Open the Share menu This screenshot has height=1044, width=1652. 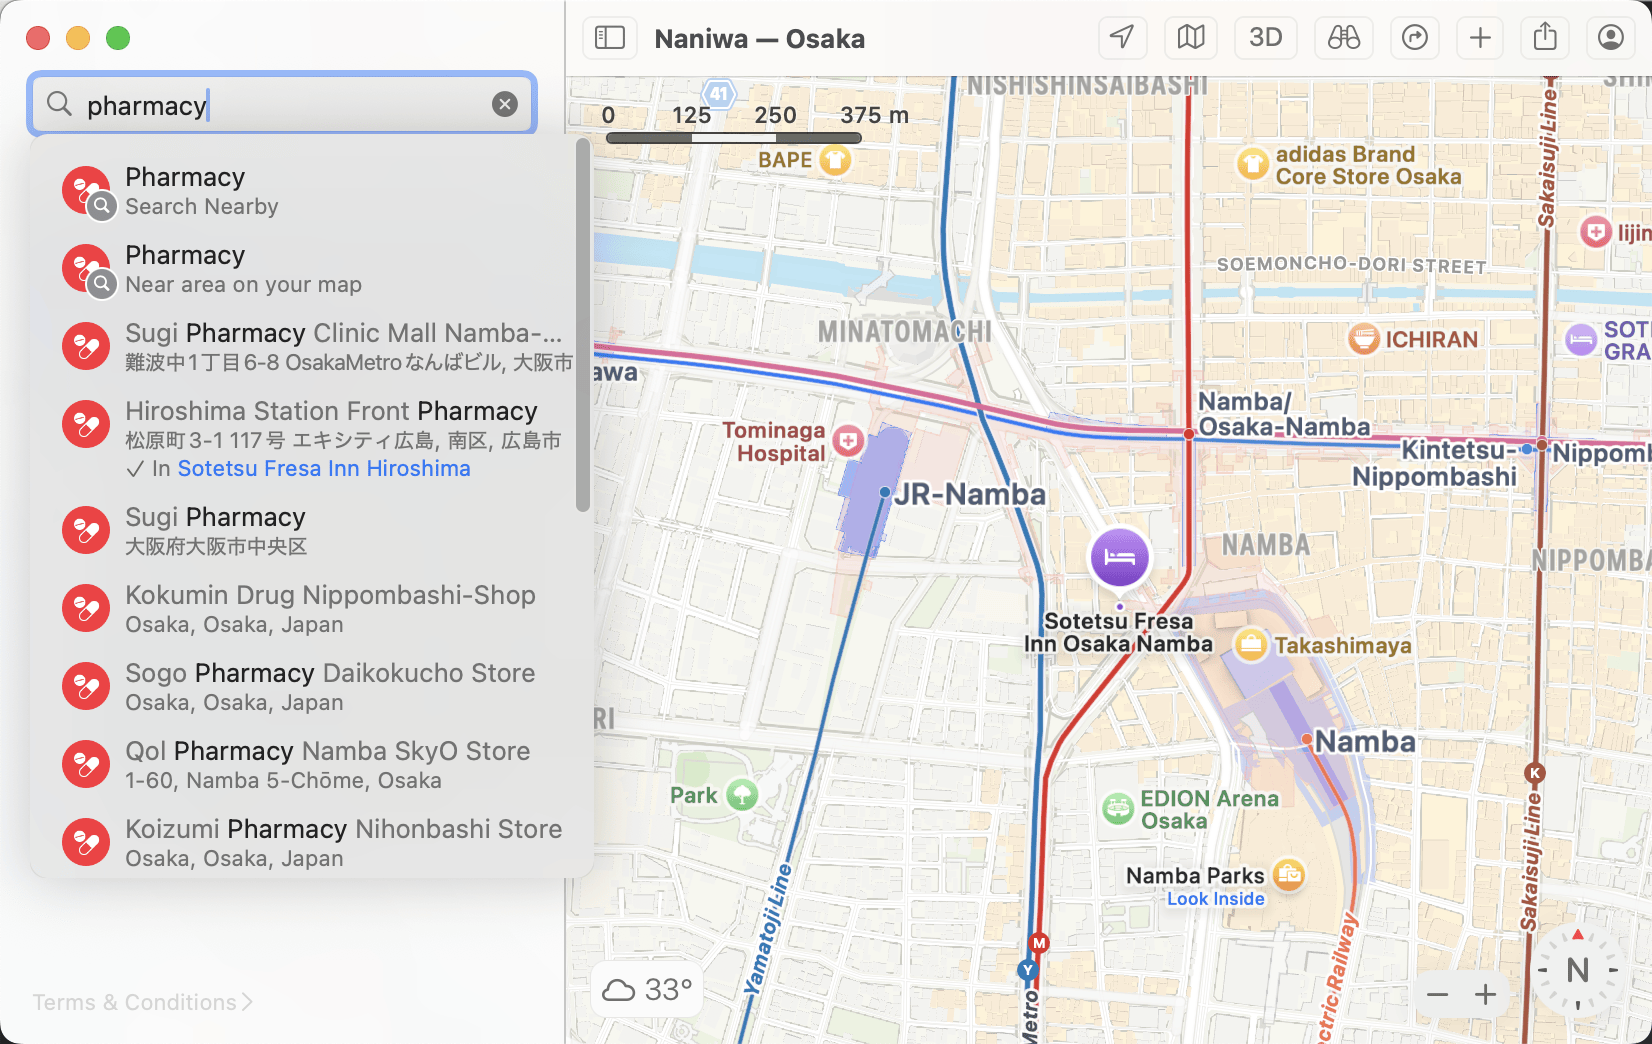pyautogui.click(x=1546, y=38)
